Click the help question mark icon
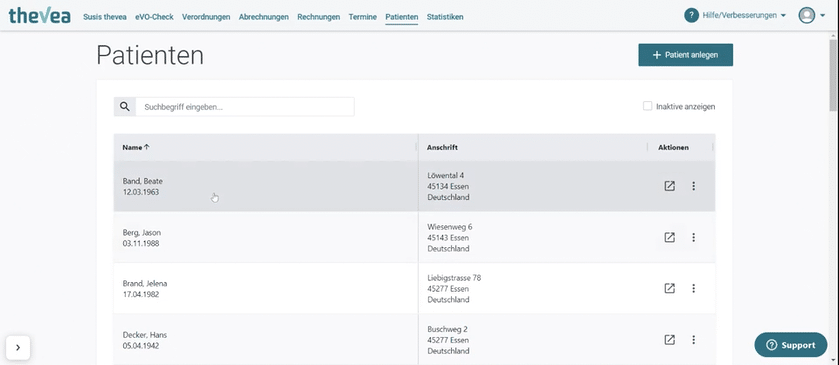Screen dimensions: 839x365 click(x=691, y=16)
